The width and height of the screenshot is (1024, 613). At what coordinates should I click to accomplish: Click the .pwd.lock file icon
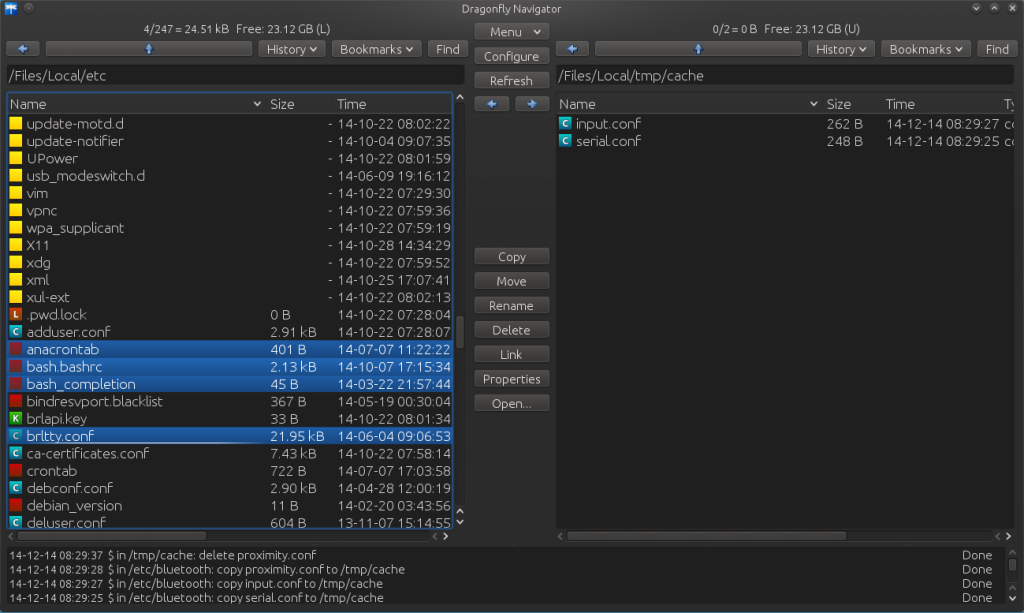tap(16, 314)
